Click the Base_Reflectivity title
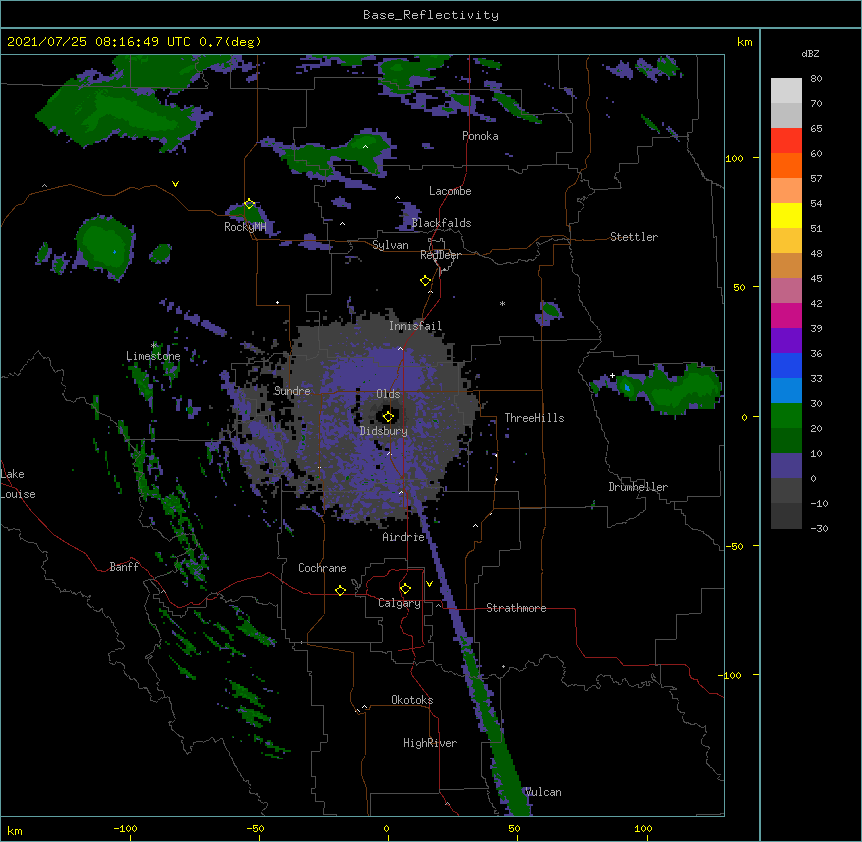 (x=431, y=15)
